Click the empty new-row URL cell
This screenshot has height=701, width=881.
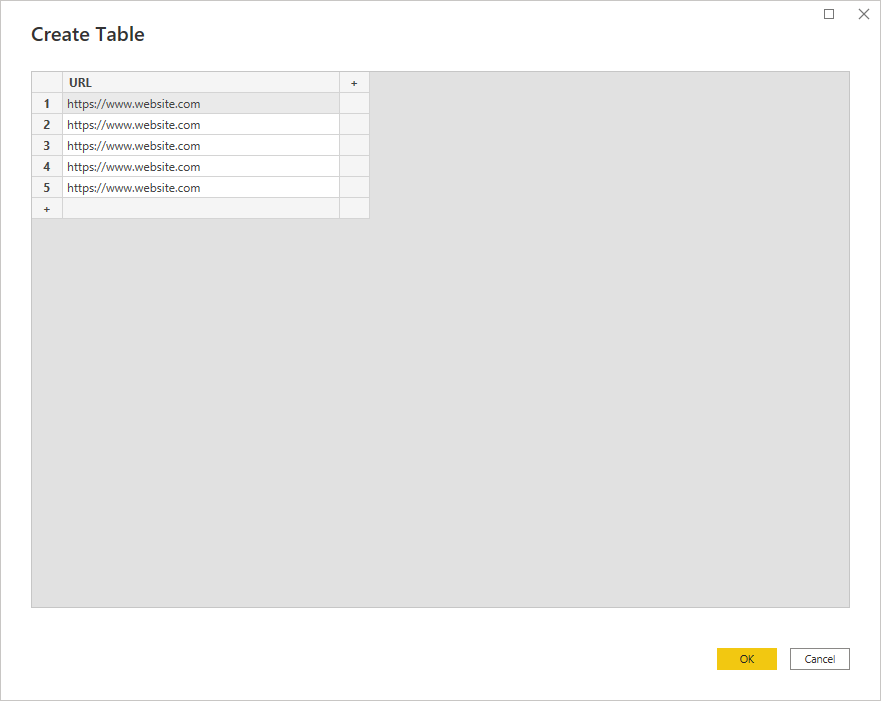pos(201,208)
